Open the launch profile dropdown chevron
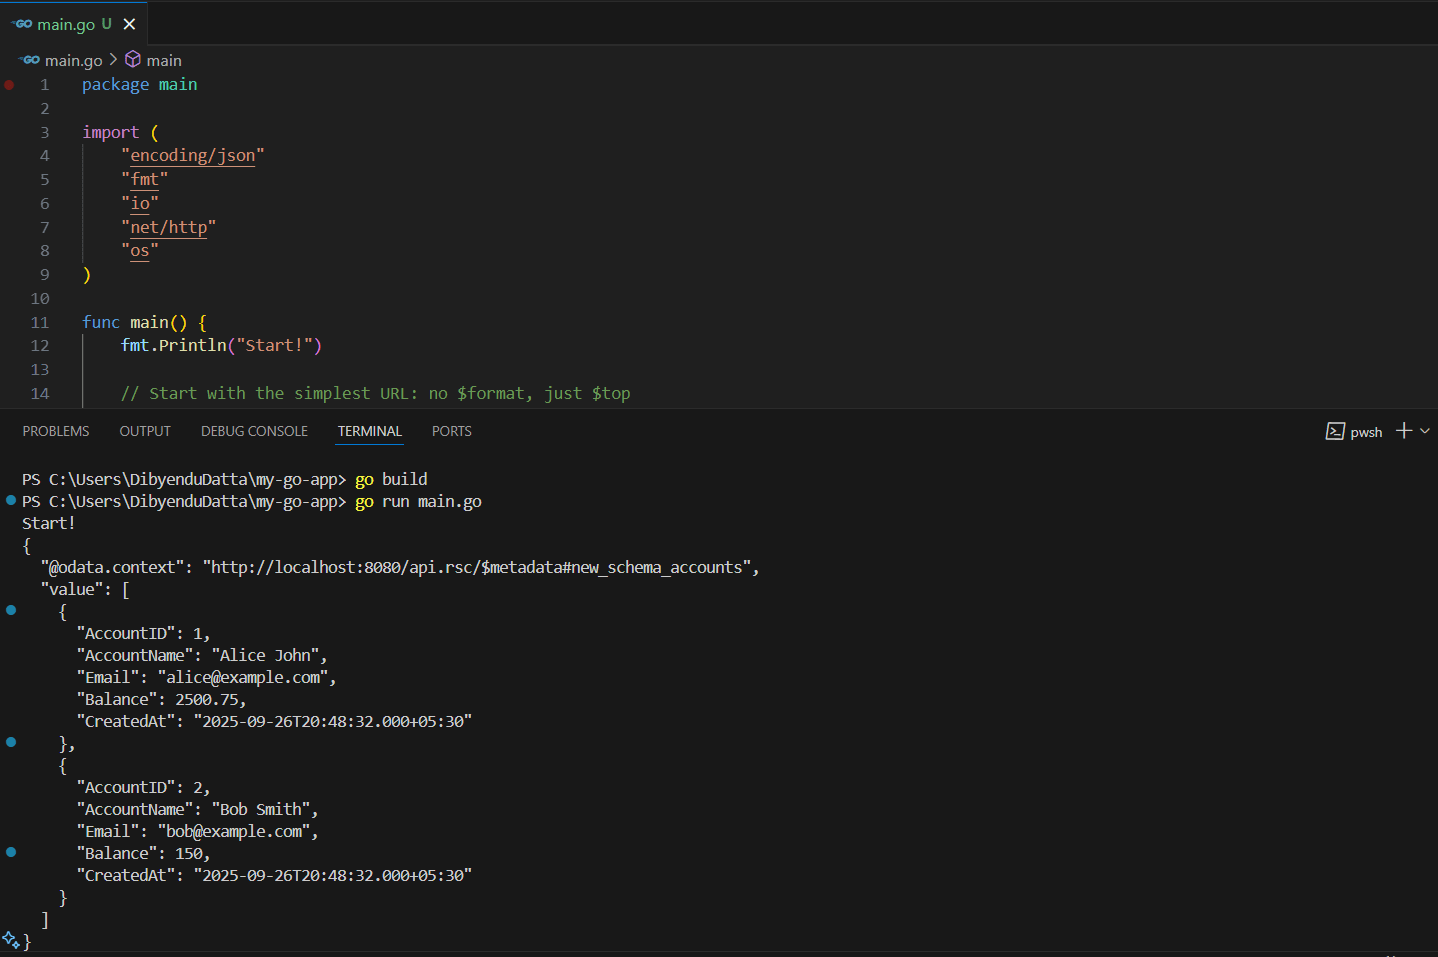1438x957 pixels. (x=1425, y=431)
